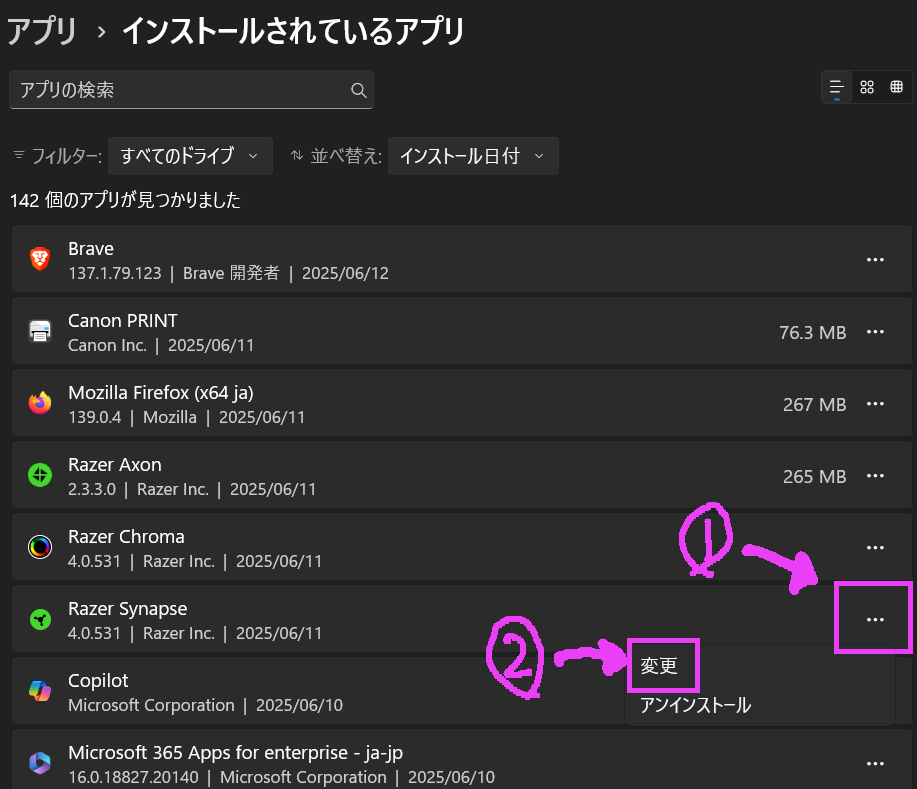
Task: Go back to アプリ breadcrumb
Action: [x=42, y=31]
